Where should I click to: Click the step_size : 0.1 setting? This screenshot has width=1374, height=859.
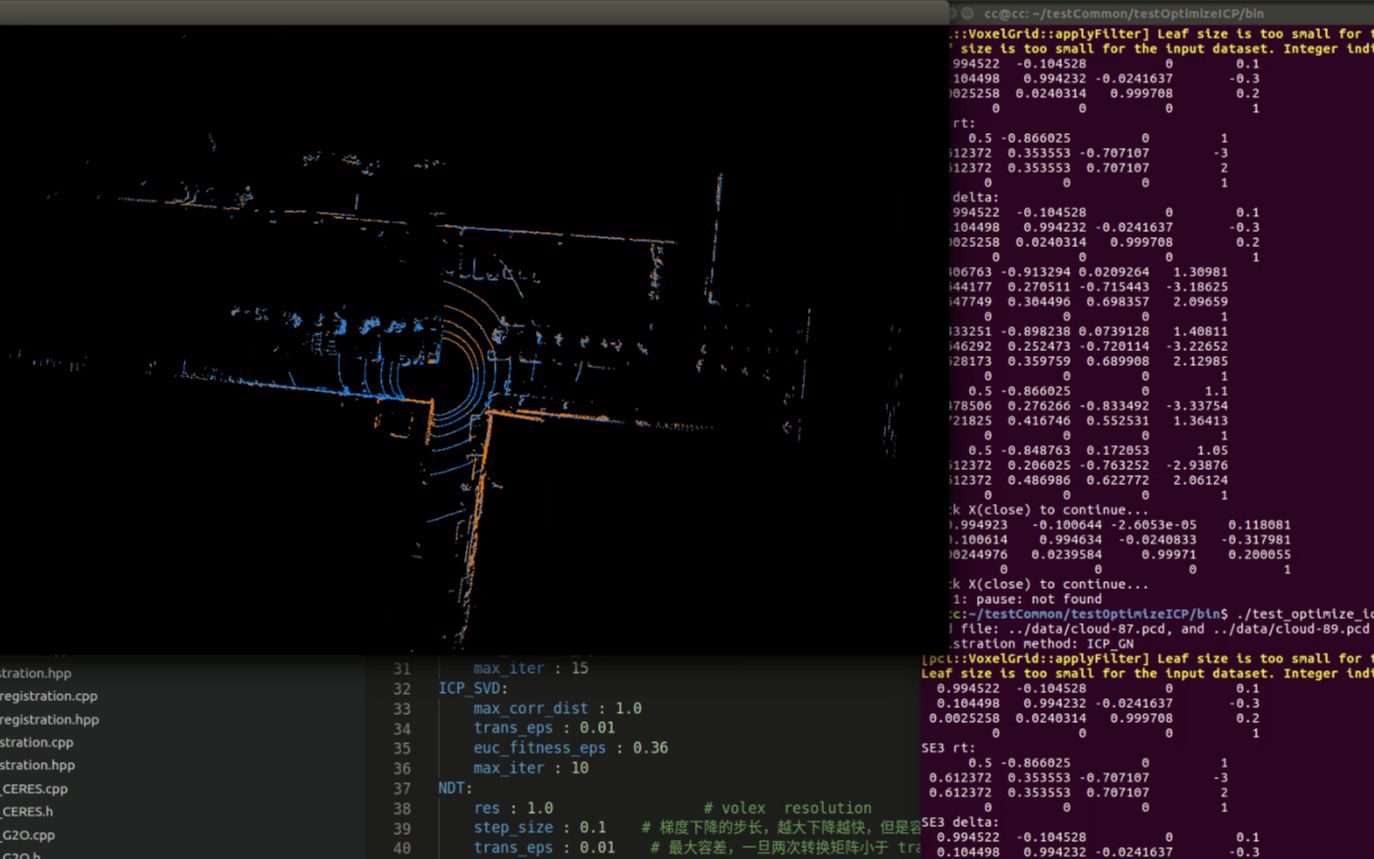[540, 828]
